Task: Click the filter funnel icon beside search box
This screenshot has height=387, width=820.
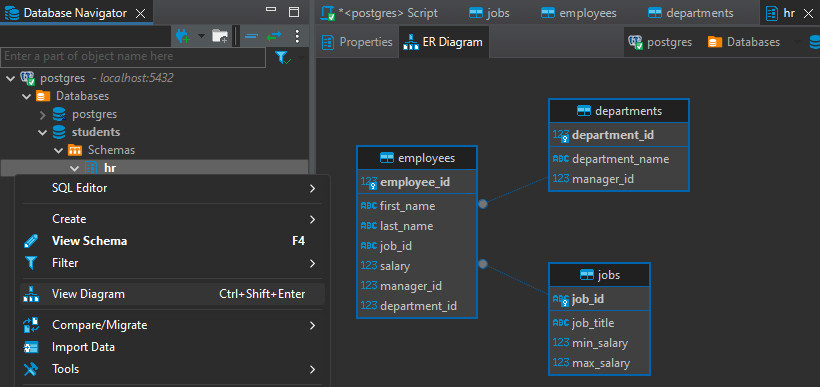Action: (x=282, y=57)
